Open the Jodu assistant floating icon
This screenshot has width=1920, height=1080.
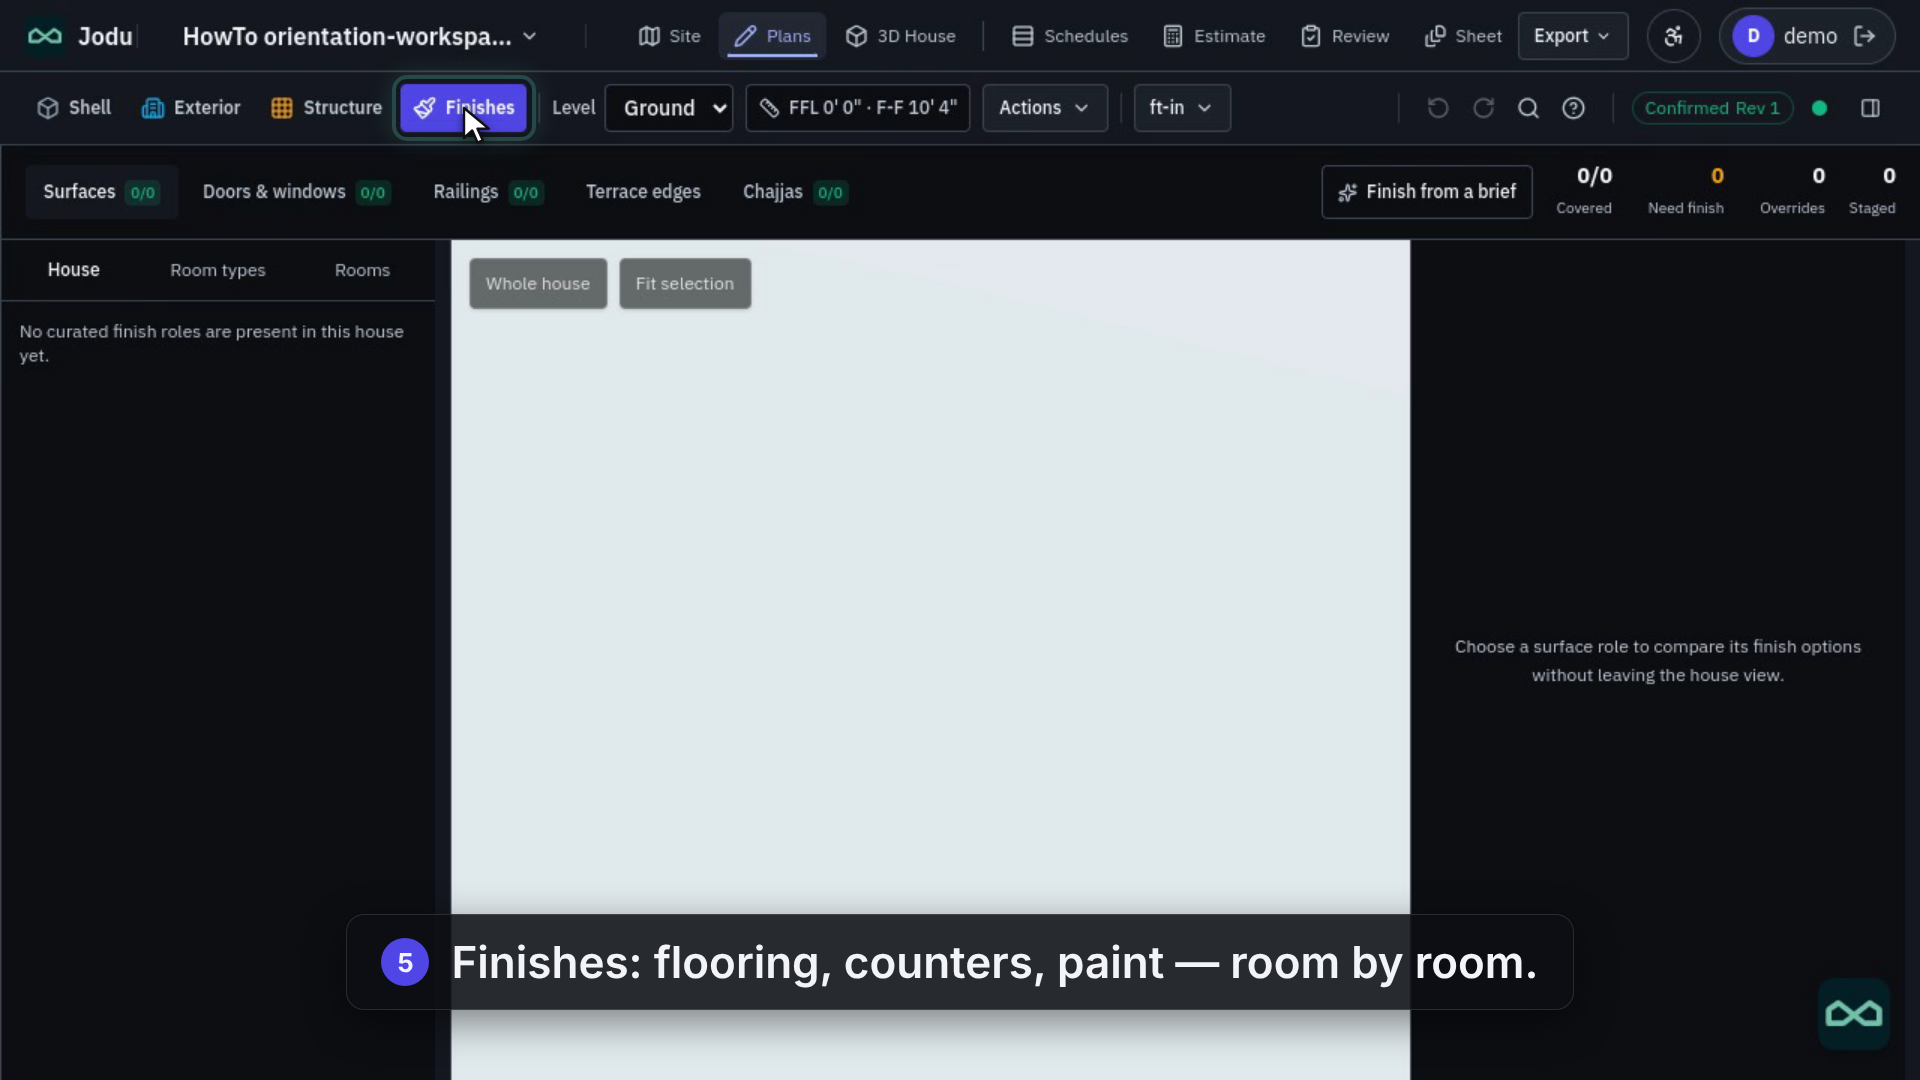point(1853,1014)
